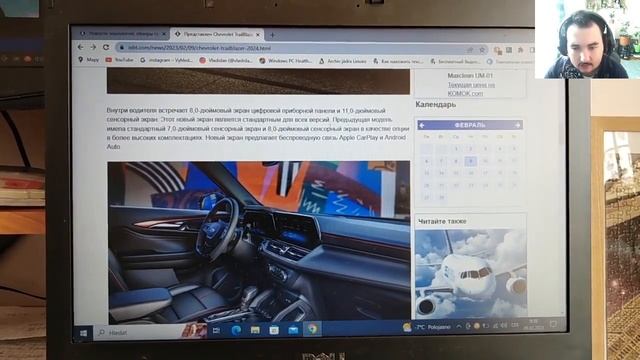Open Task View from the taskbar
Viewport: 640px width, 360px height.
(x=216, y=331)
